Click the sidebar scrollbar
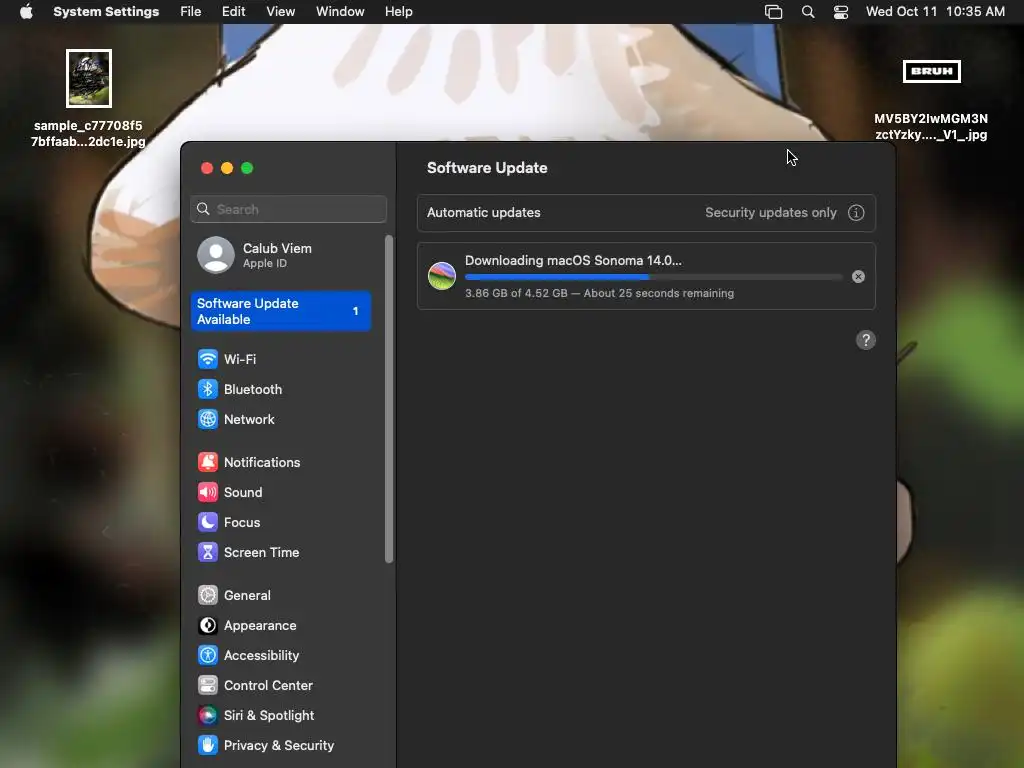 389,399
